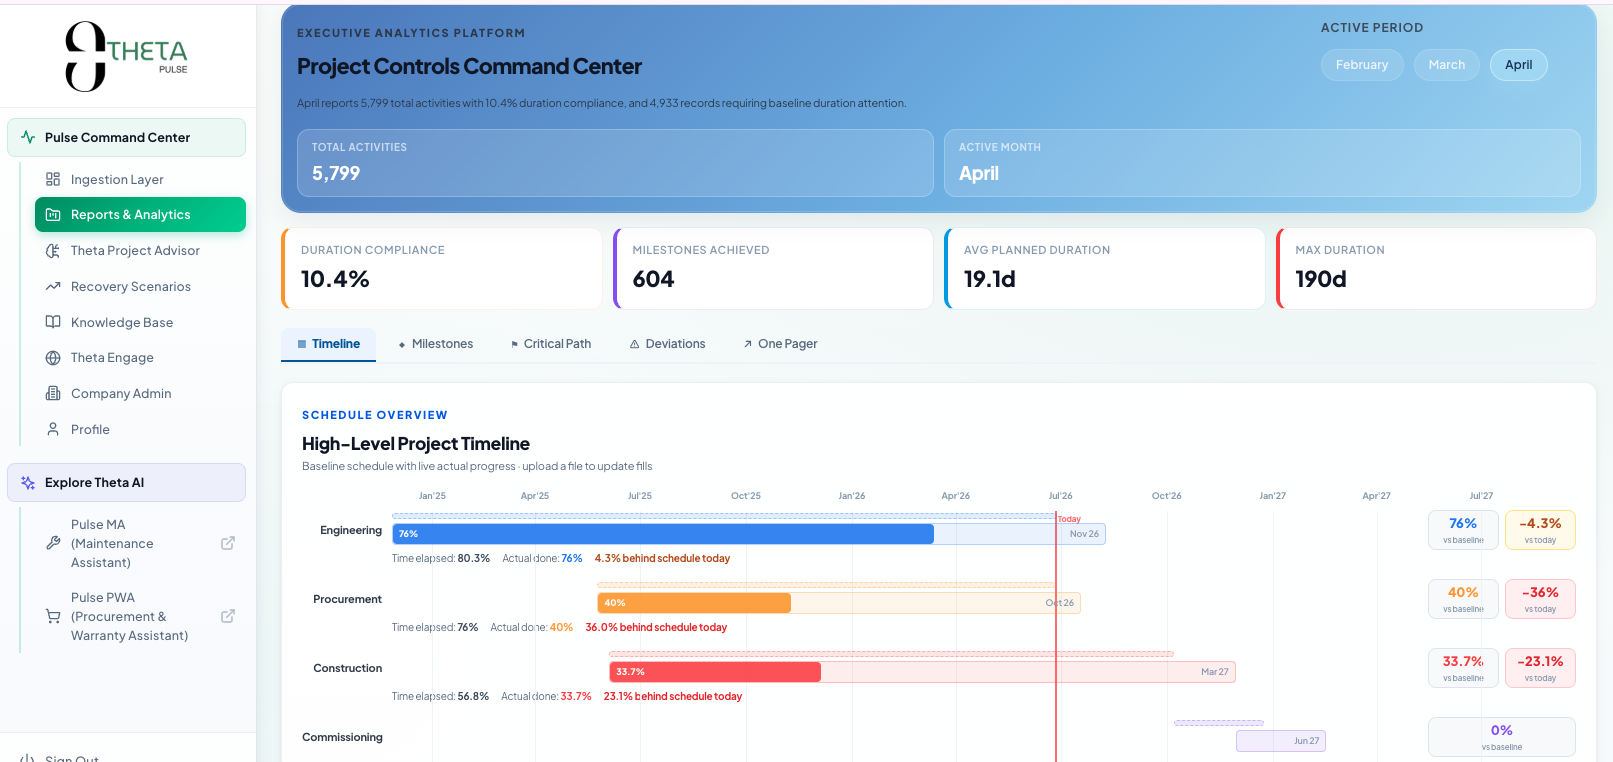Click the Milestones tab diamond icon
Screen dimensions: 1613x762
coord(402,344)
